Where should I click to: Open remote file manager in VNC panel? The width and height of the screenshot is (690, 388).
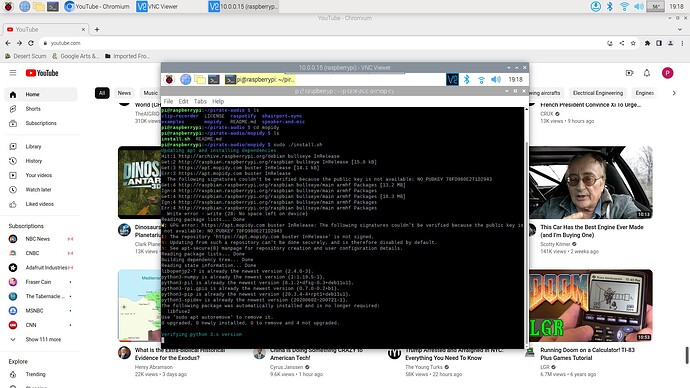[x=200, y=80]
